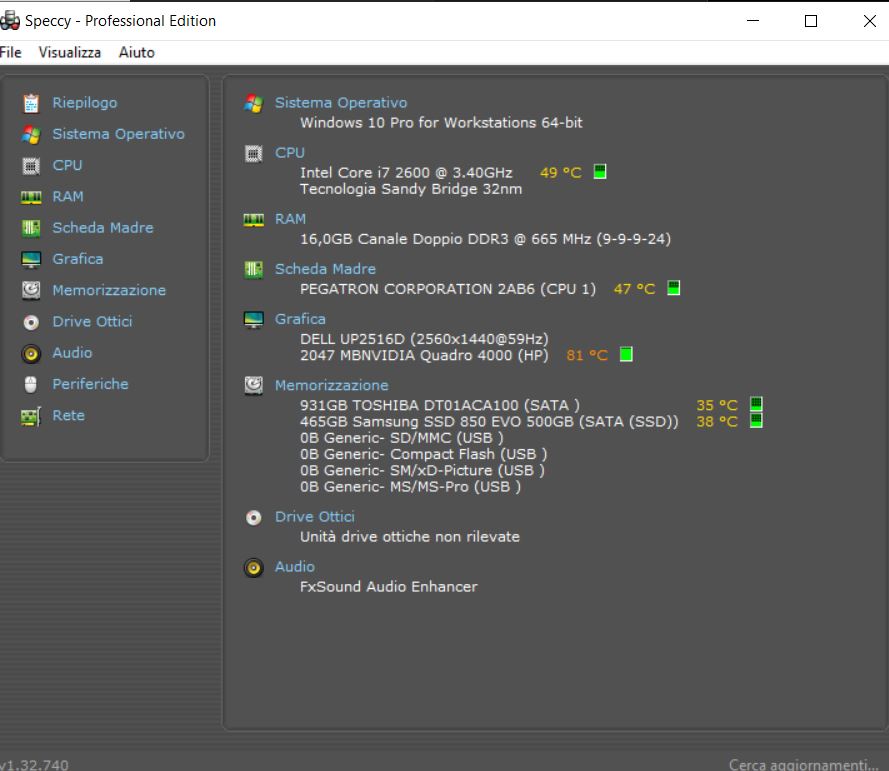Click the 931GB TOSHIBA DT01ACA100 drive line
The image size is (889, 771).
439,405
